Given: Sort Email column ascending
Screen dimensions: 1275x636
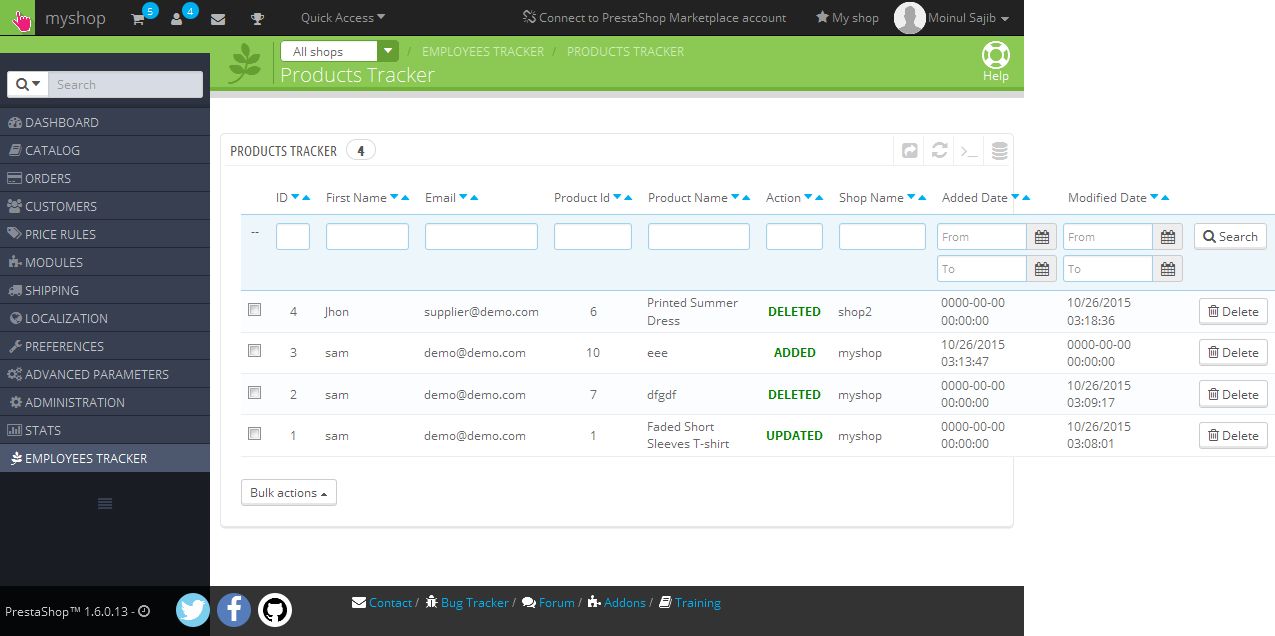Looking at the screenshot, I should coord(474,198).
